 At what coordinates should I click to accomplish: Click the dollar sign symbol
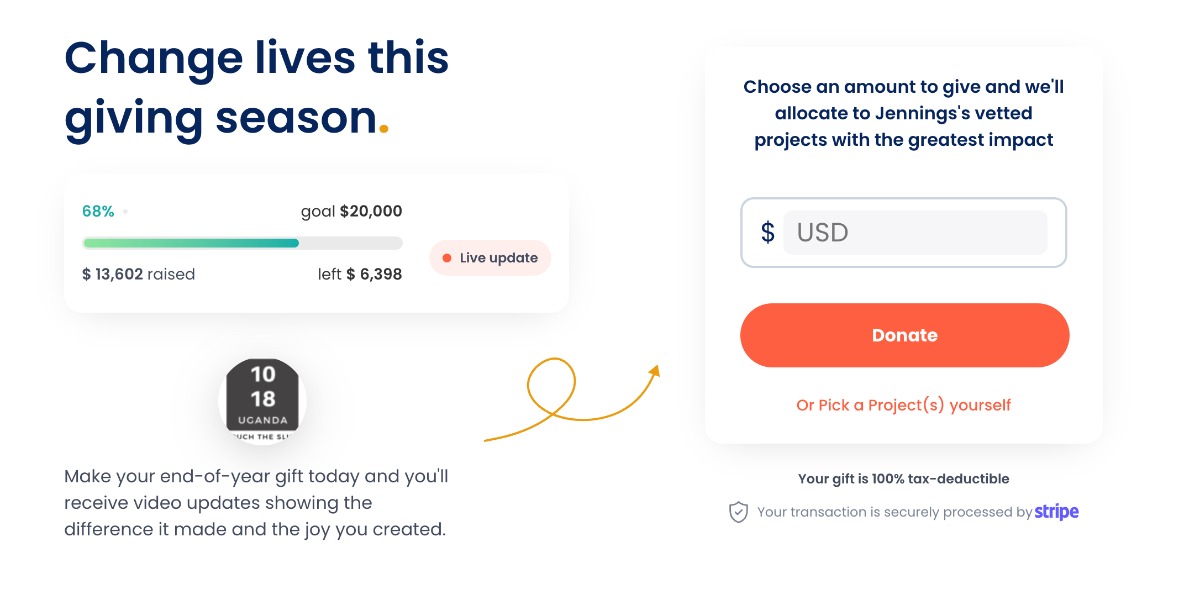point(767,233)
